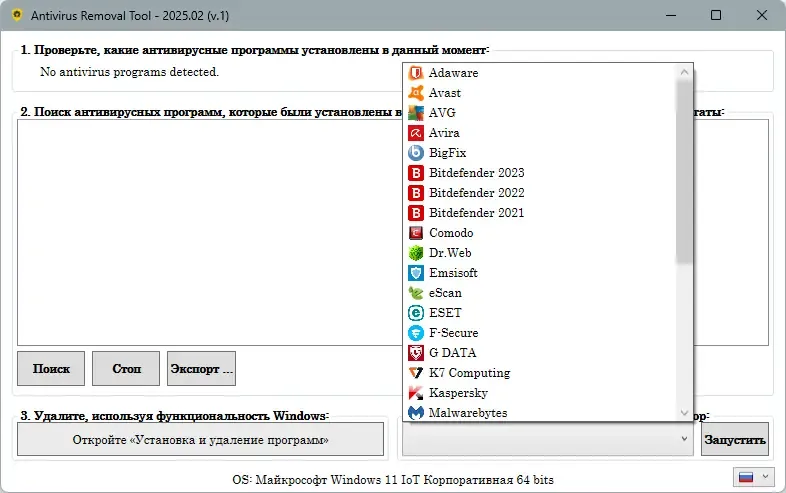The image size is (786, 493).
Task: Click the Экспорт ... button
Action: [x=202, y=369]
